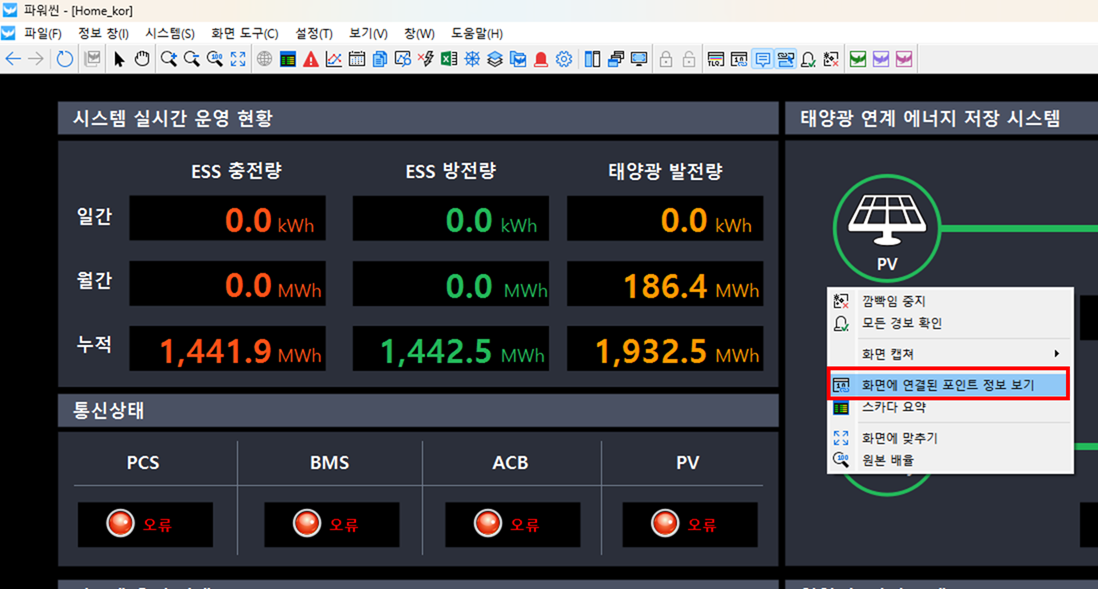Click the PCS communication status red indicator
The image size is (1098, 589).
coord(120,524)
